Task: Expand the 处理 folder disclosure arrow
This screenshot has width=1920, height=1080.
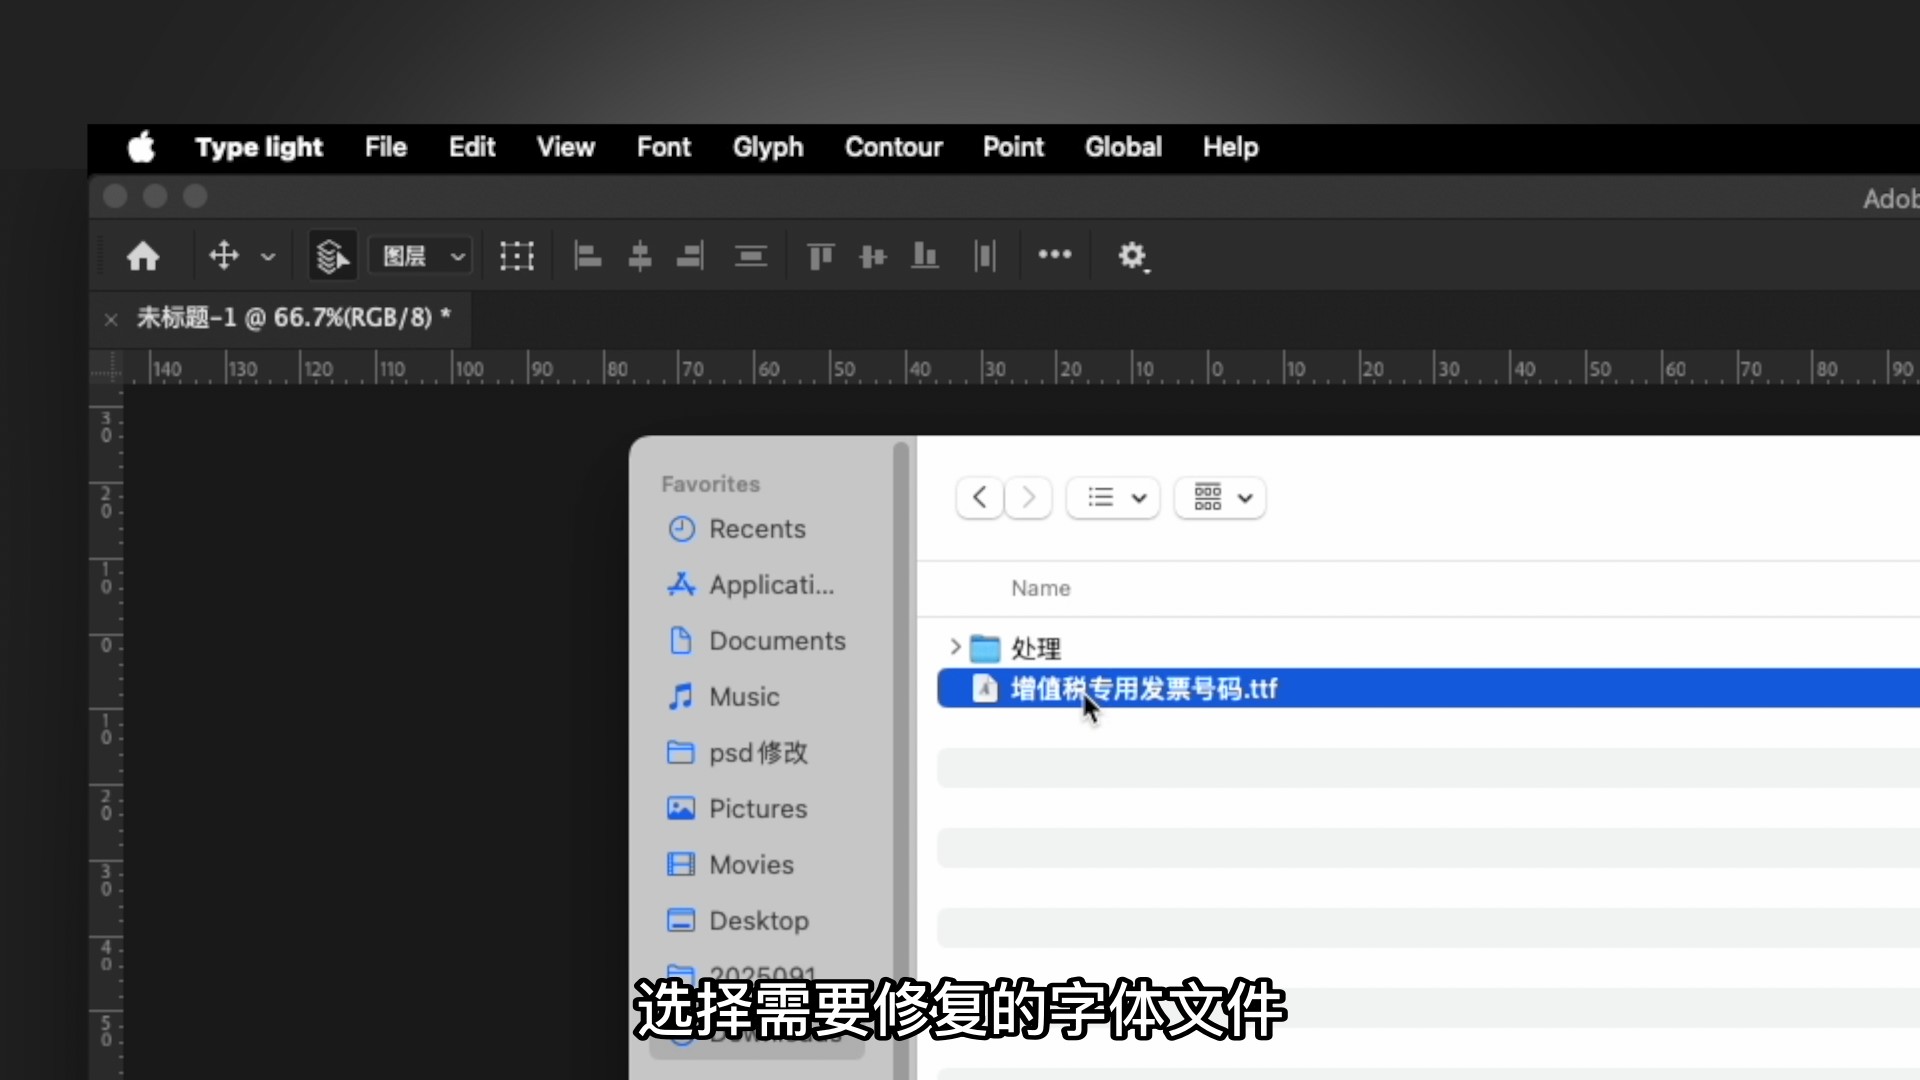Action: pos(955,648)
